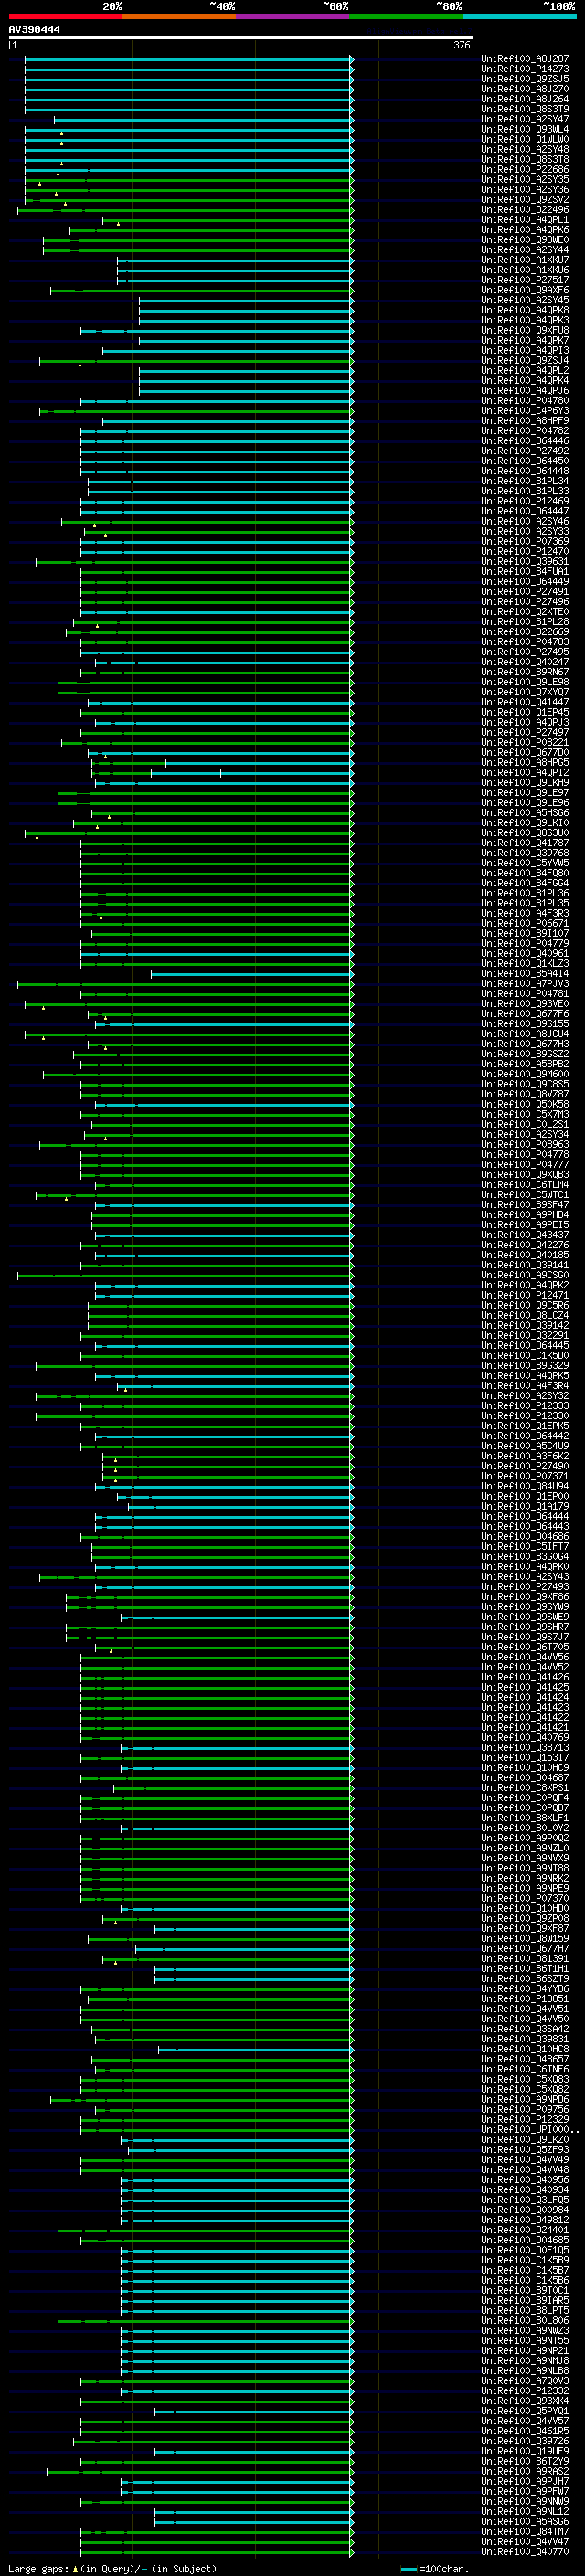The height and width of the screenshot is (2576, 585).
Task: Click the cyan alignment bar for UniRef100_A8J287
Action: 189,59
